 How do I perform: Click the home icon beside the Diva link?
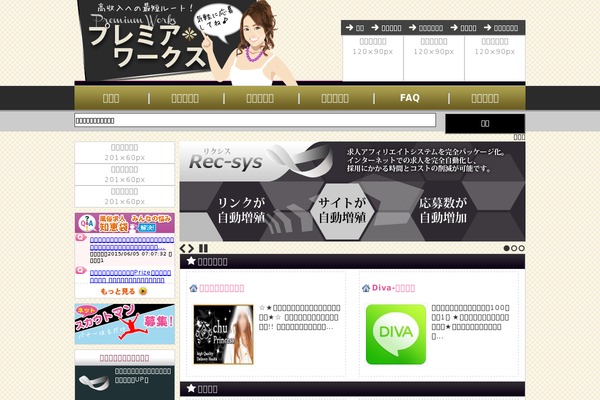[366, 288]
